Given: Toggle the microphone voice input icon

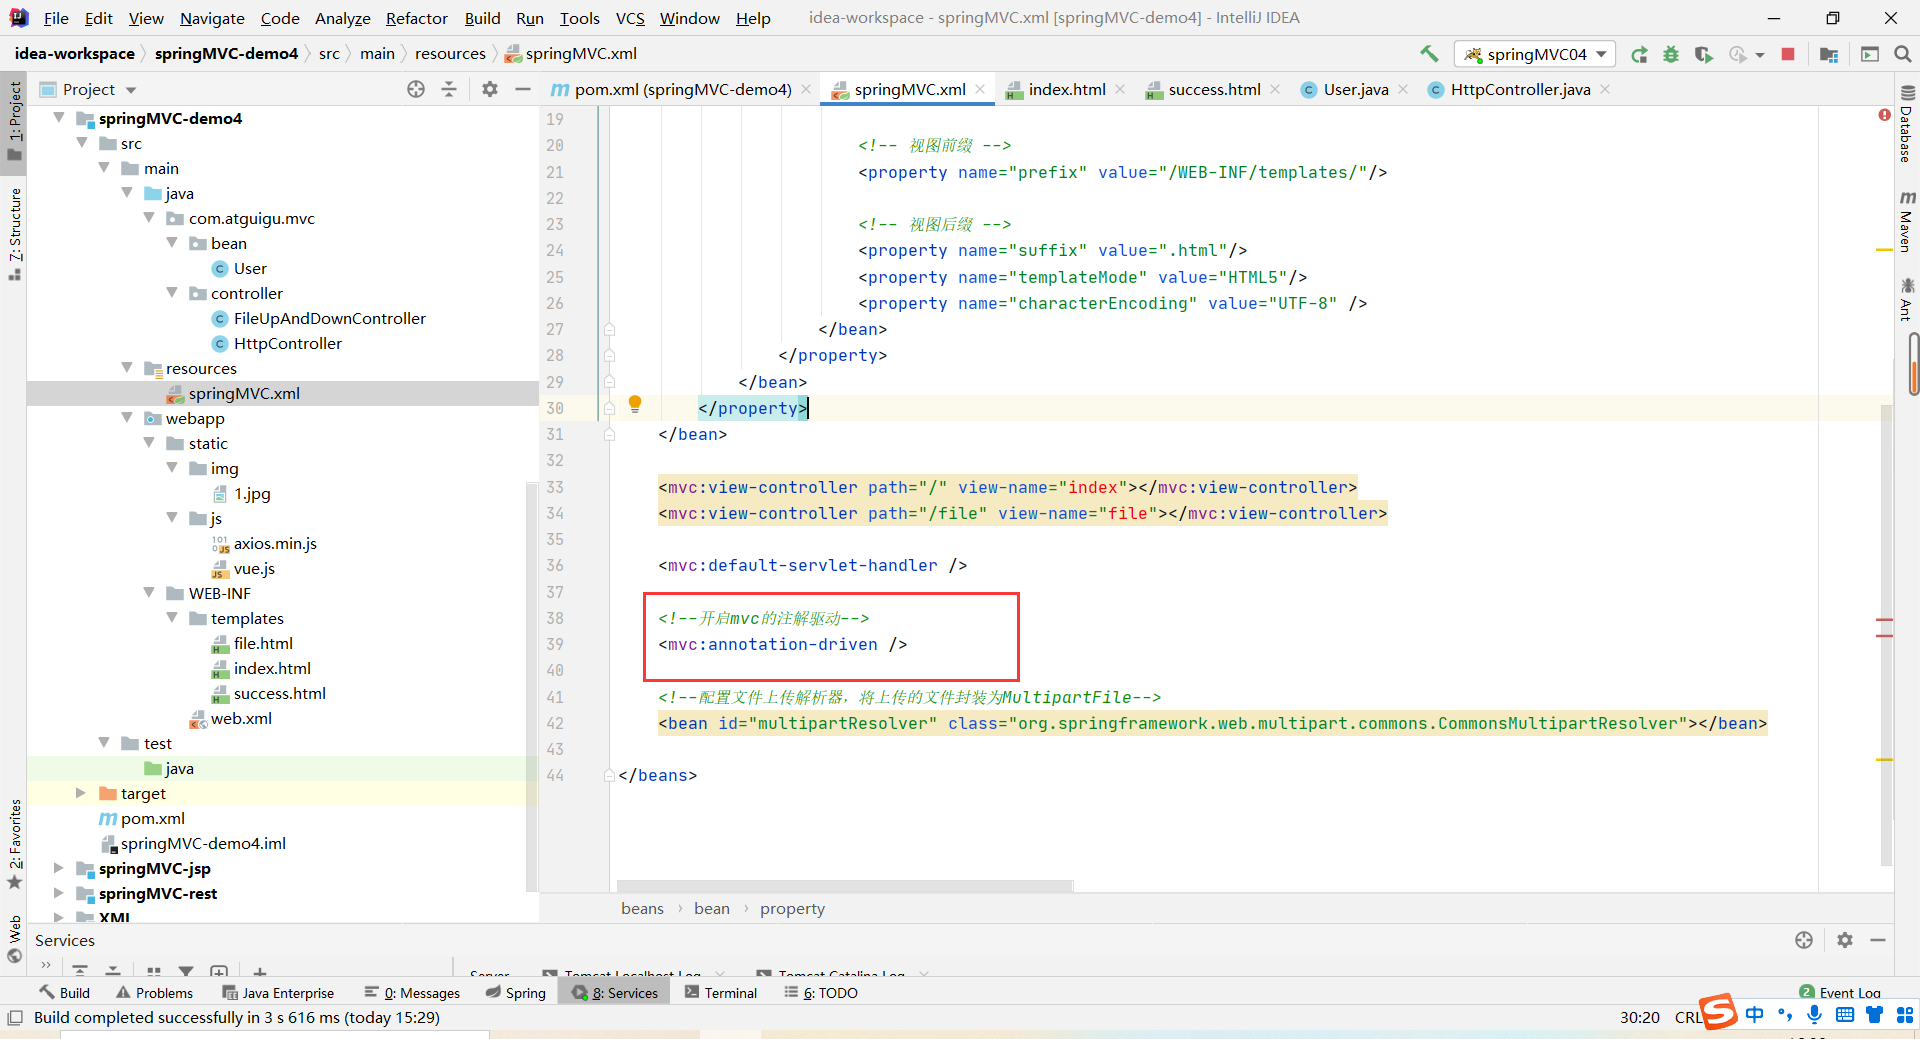Looking at the screenshot, I should pos(1814,1015).
